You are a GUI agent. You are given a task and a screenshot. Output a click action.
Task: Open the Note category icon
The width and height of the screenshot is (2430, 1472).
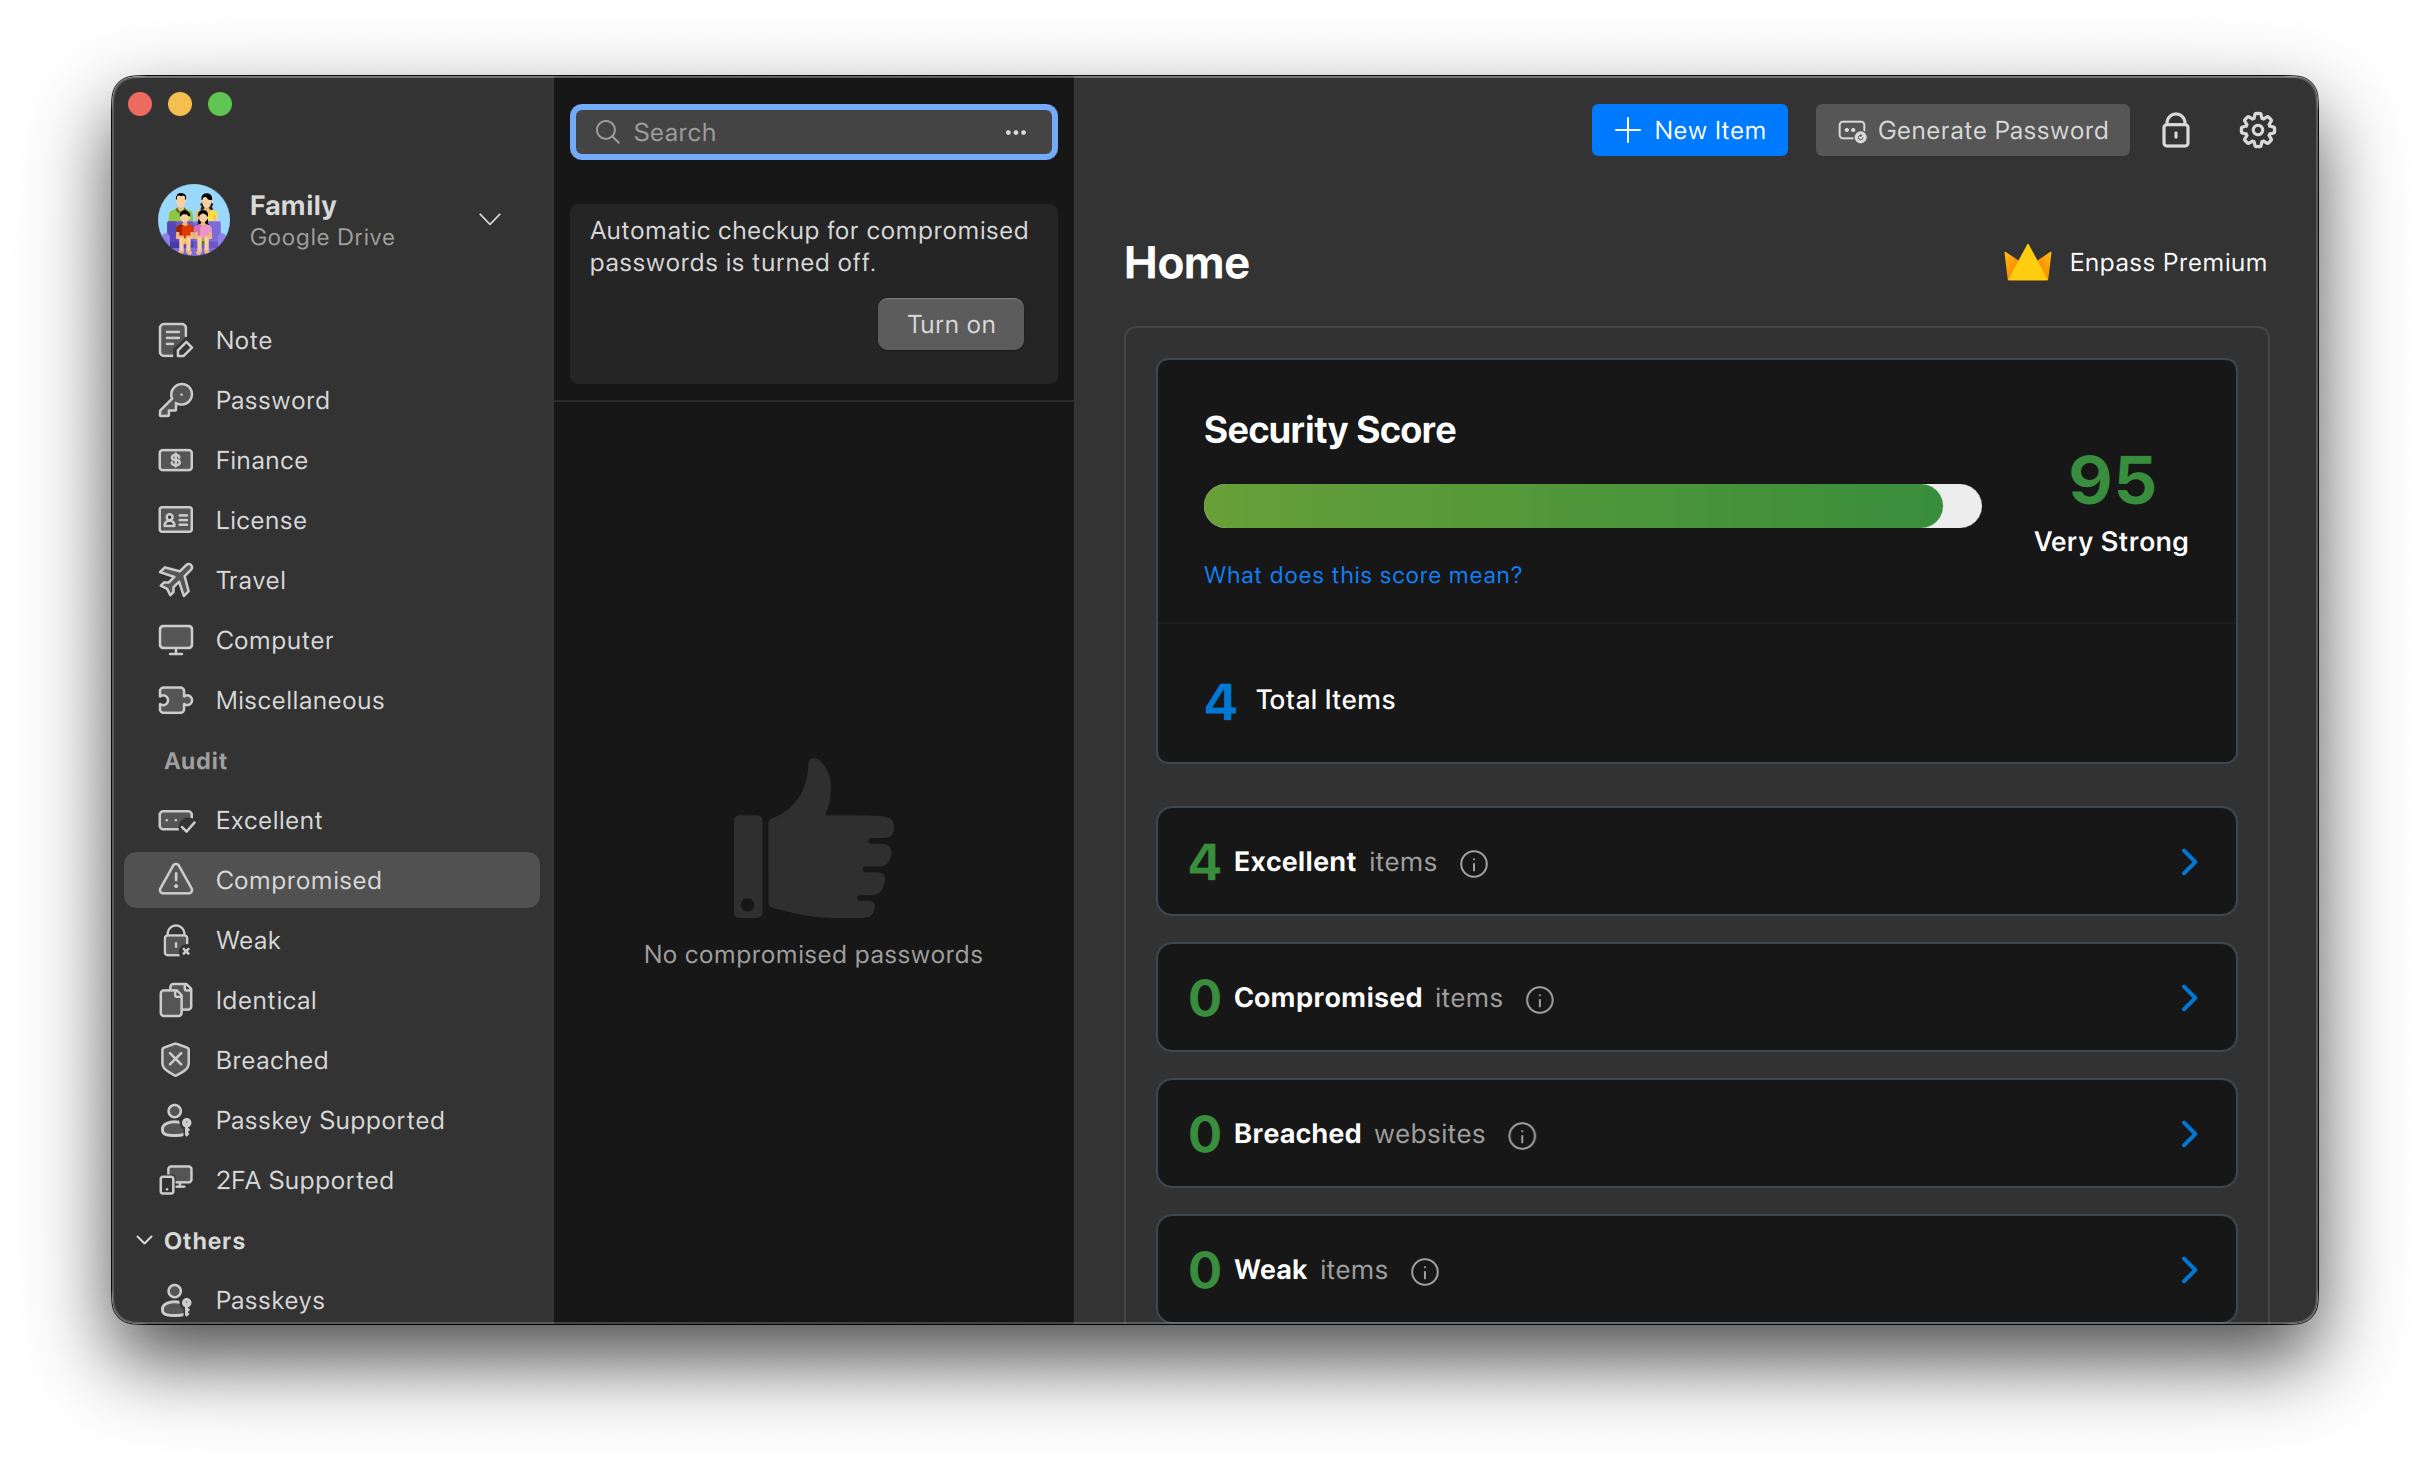[175, 340]
